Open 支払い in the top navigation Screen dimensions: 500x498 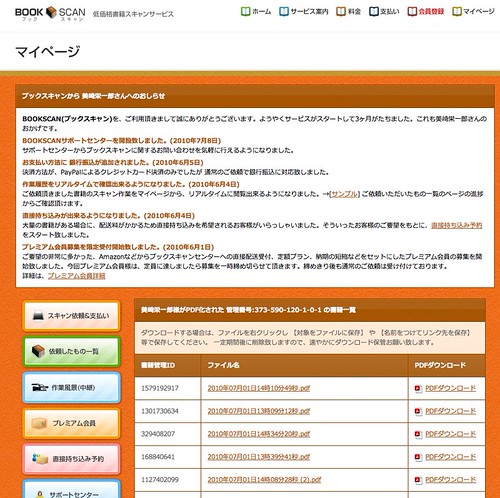390,12
